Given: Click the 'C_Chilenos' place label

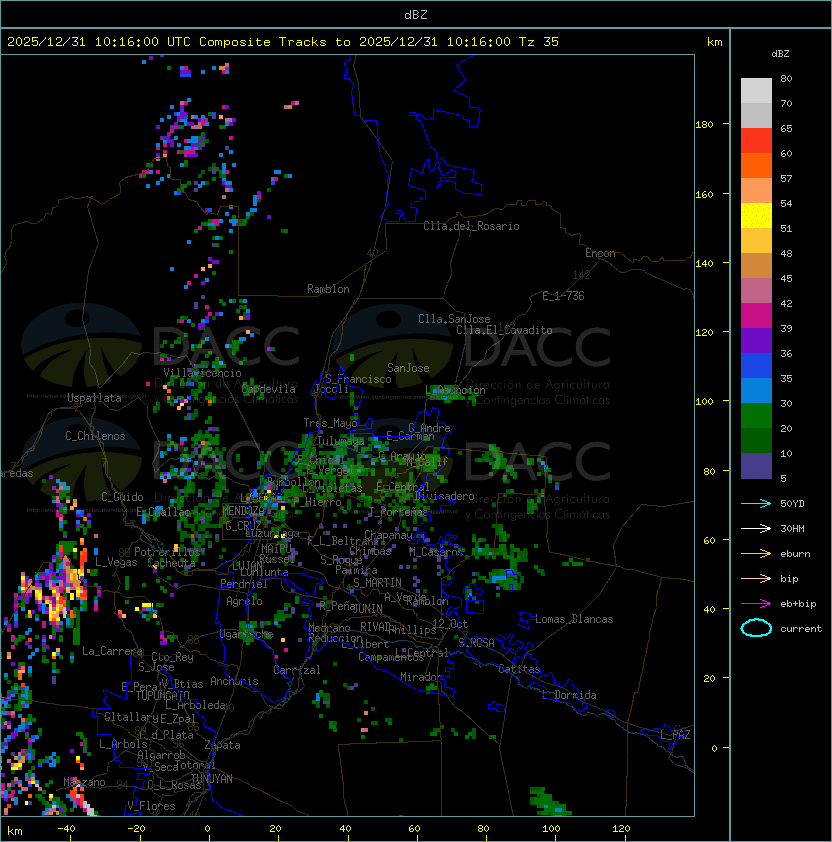Looking at the screenshot, I should click(x=95, y=436).
